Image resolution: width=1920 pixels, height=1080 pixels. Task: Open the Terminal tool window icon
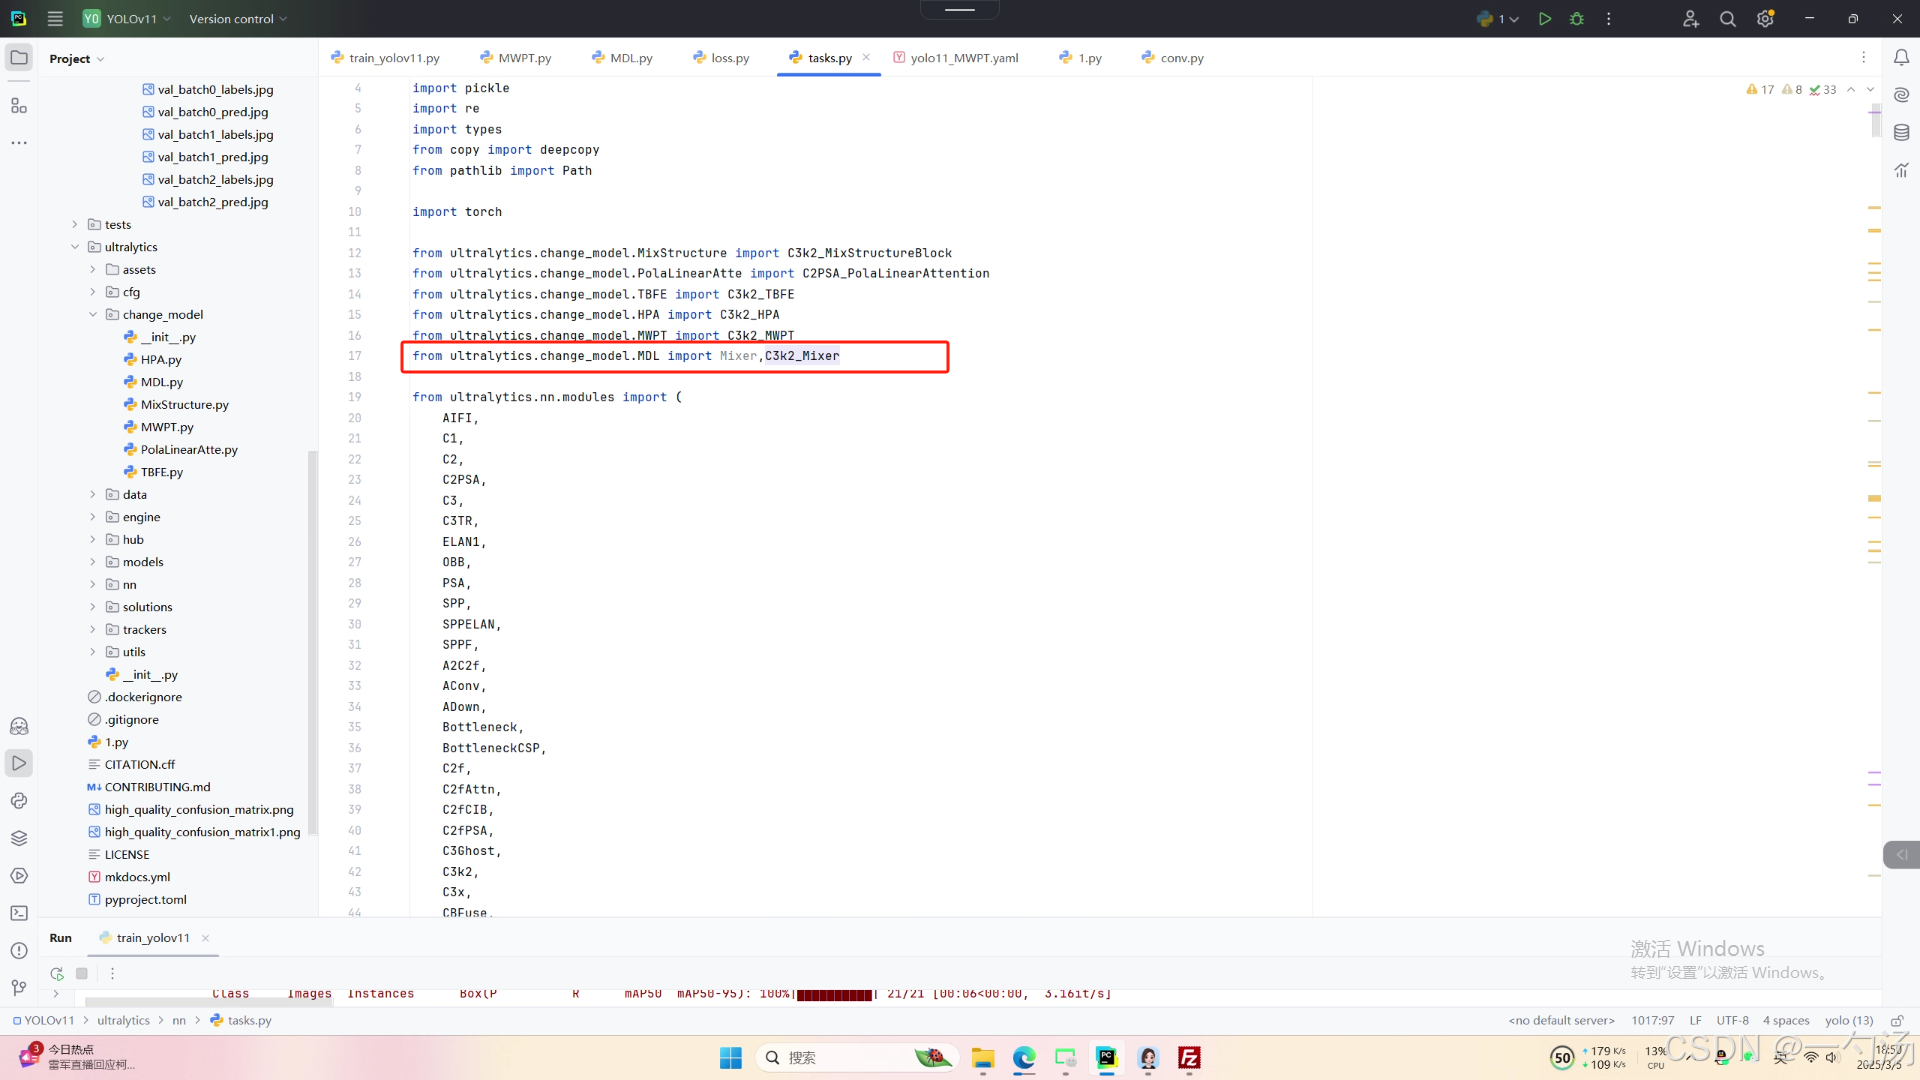pyautogui.click(x=19, y=913)
